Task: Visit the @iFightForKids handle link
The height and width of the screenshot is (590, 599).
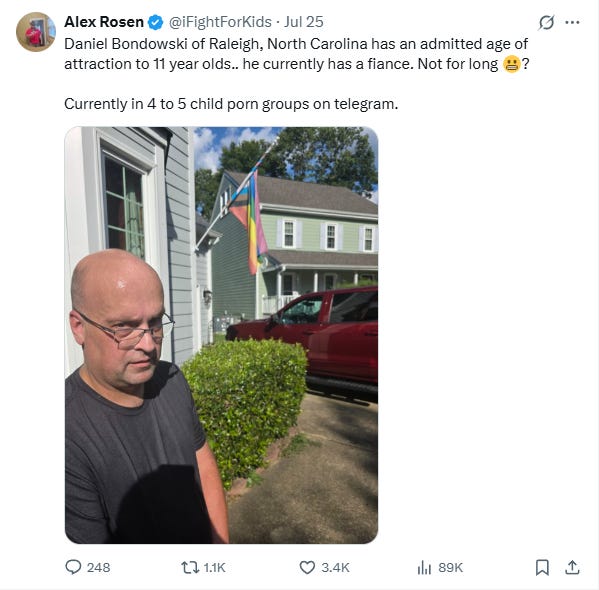Action: (220, 22)
